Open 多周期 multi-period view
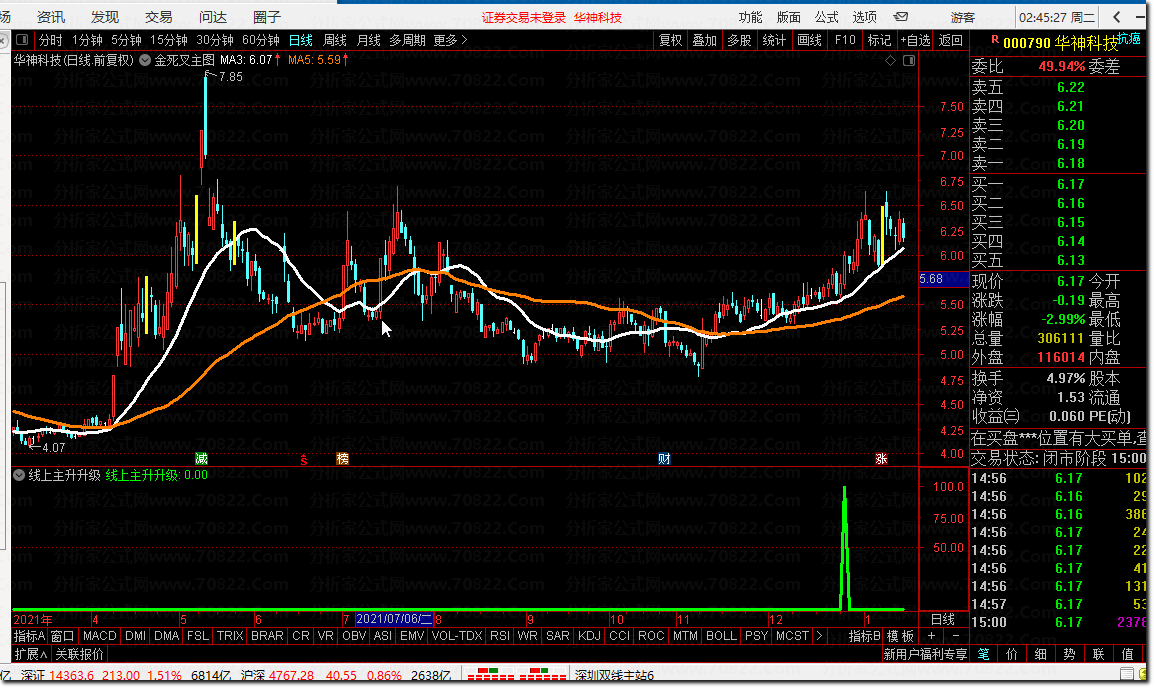The image size is (1155, 688). click(407, 40)
